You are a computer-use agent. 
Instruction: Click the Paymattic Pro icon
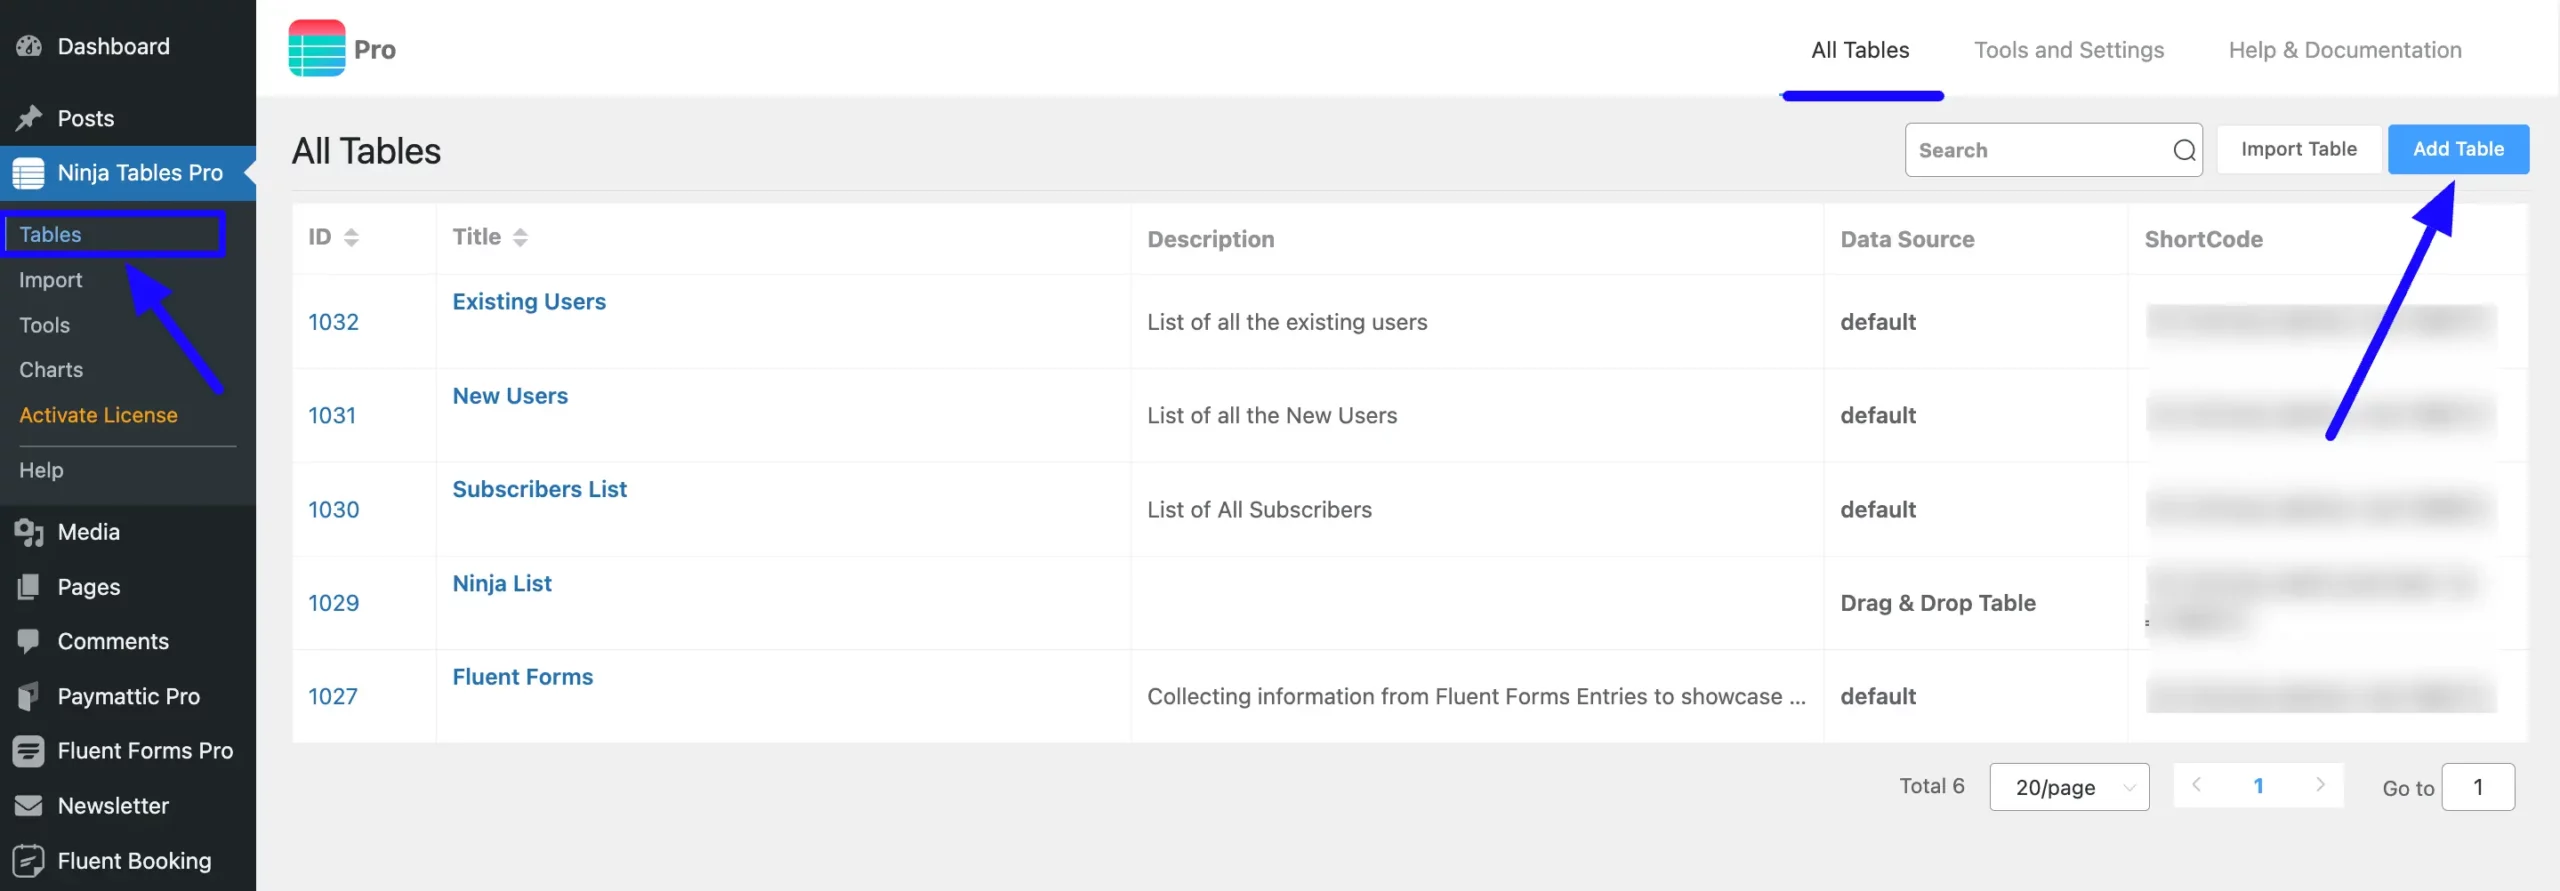click(29, 696)
